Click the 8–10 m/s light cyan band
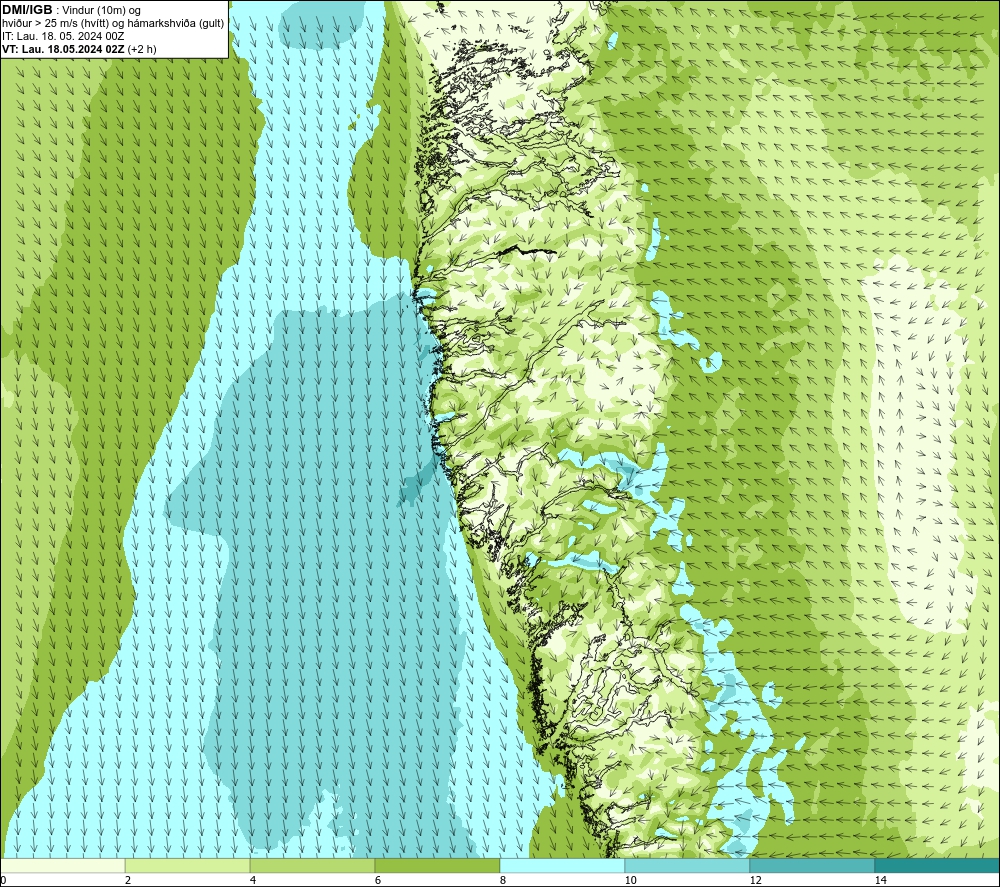The height and width of the screenshot is (887, 1000). click(562, 866)
